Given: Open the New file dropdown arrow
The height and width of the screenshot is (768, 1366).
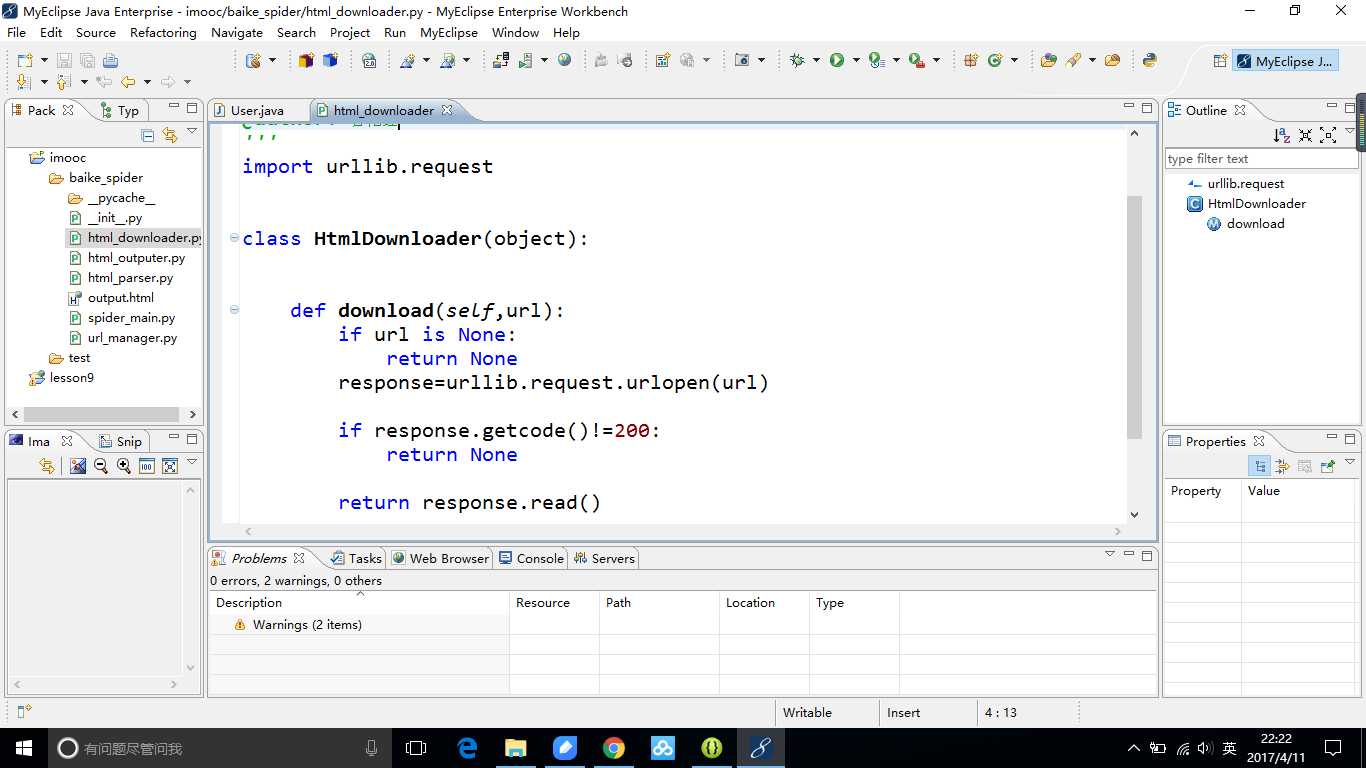Looking at the screenshot, I should click(x=44, y=61).
